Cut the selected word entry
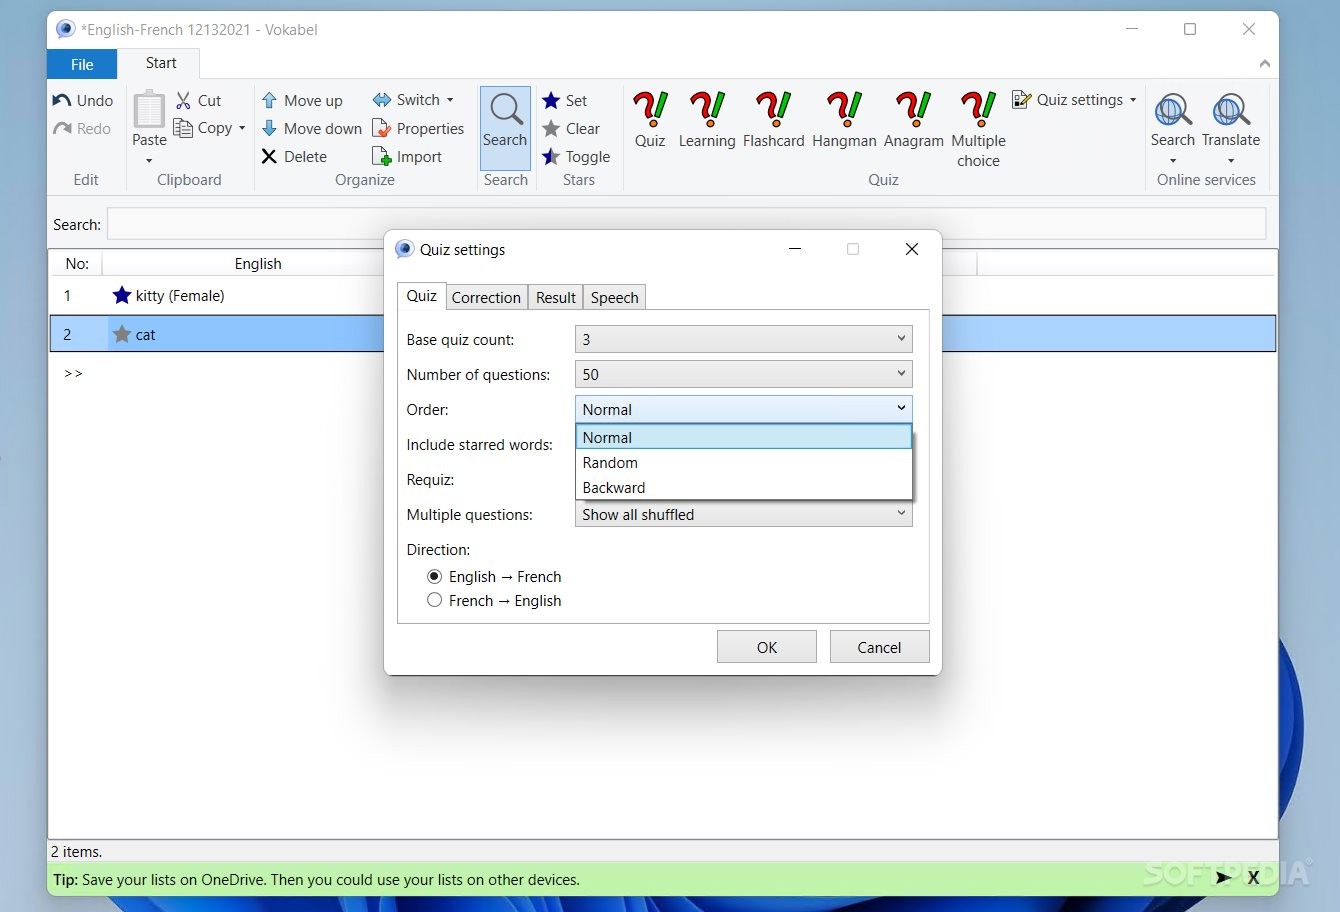 coord(199,100)
